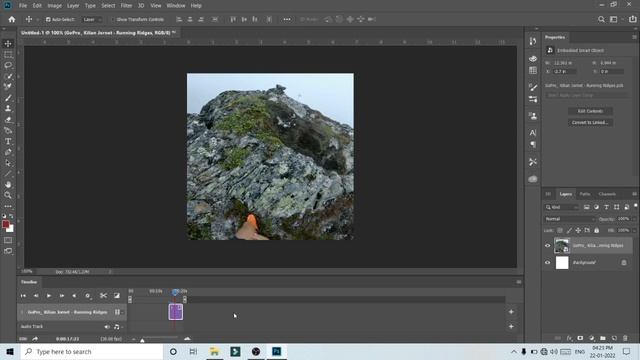The image size is (640, 360).
Task: Open the History panel icon
Action: [533, 41]
